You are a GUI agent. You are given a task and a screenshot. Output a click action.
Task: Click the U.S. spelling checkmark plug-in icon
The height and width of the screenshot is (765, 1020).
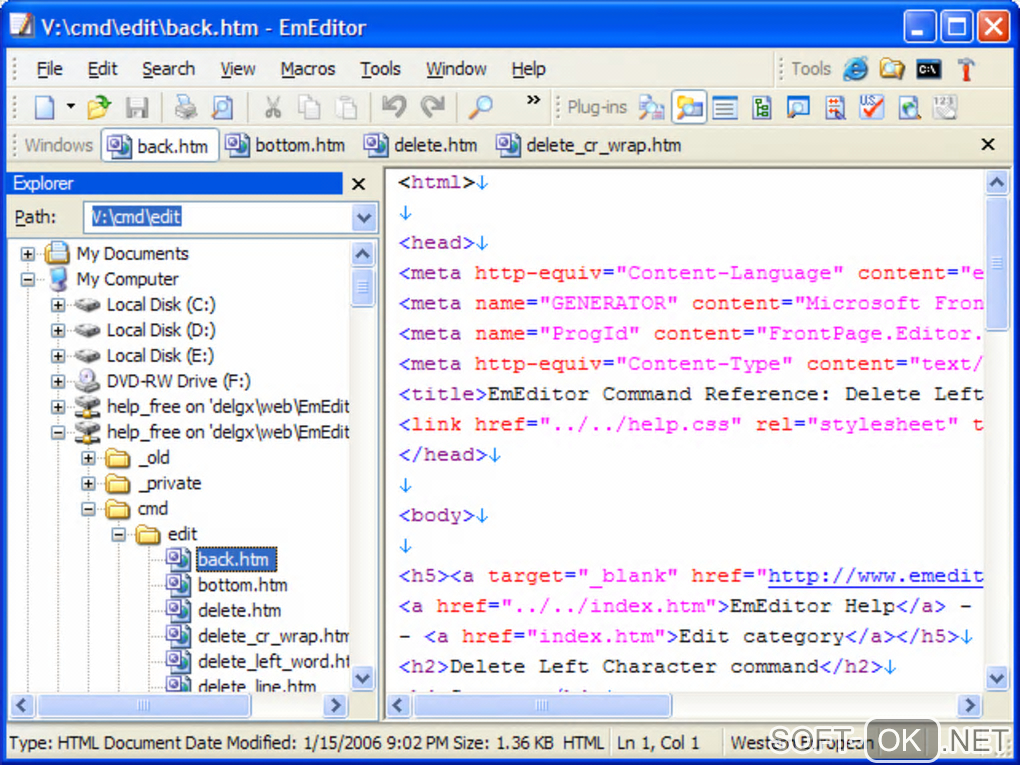pyautogui.click(x=871, y=107)
